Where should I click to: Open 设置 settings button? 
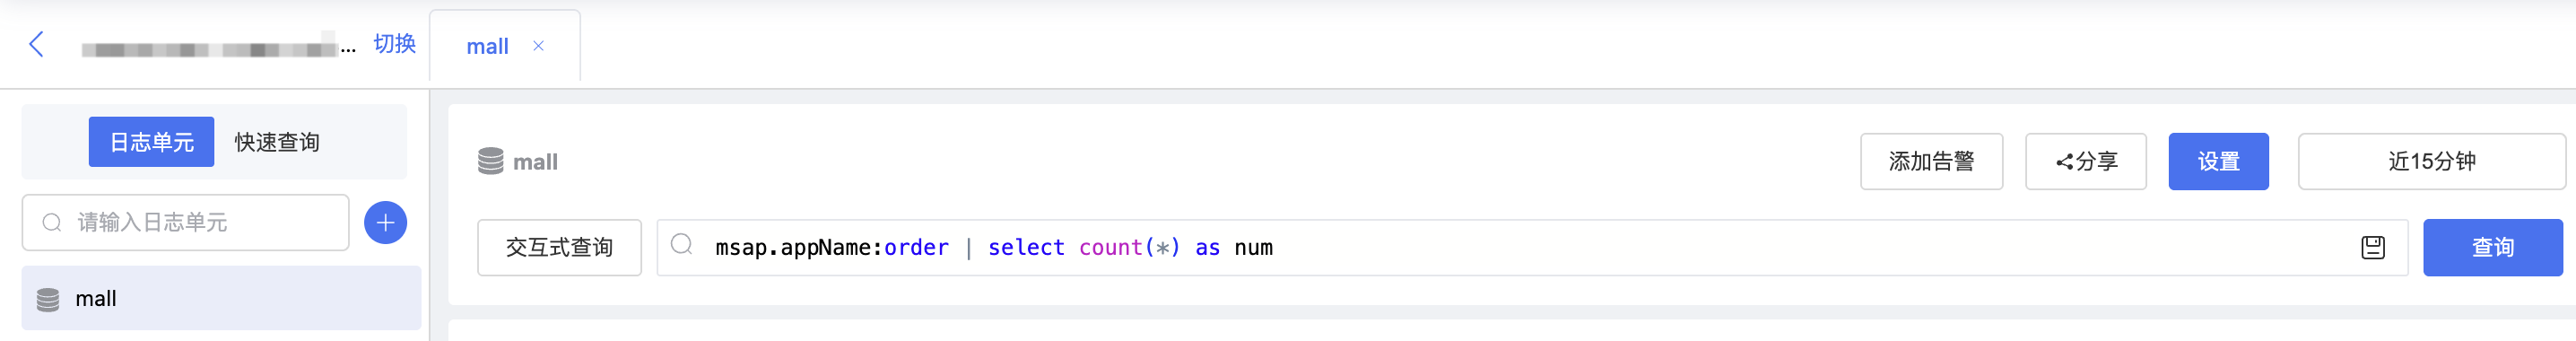[x=2218, y=161]
